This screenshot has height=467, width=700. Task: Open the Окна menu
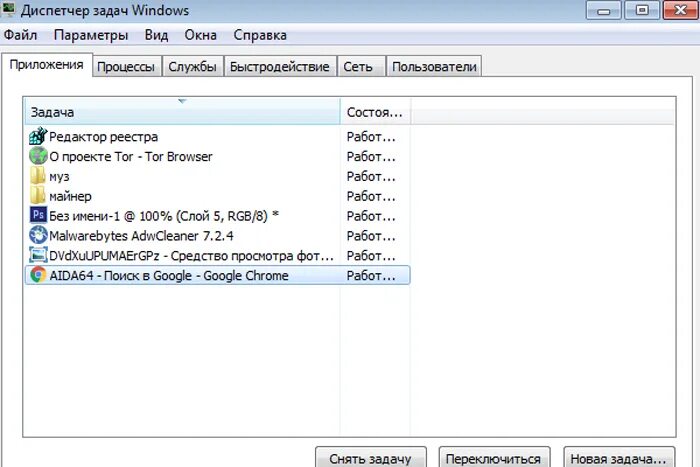[x=200, y=35]
